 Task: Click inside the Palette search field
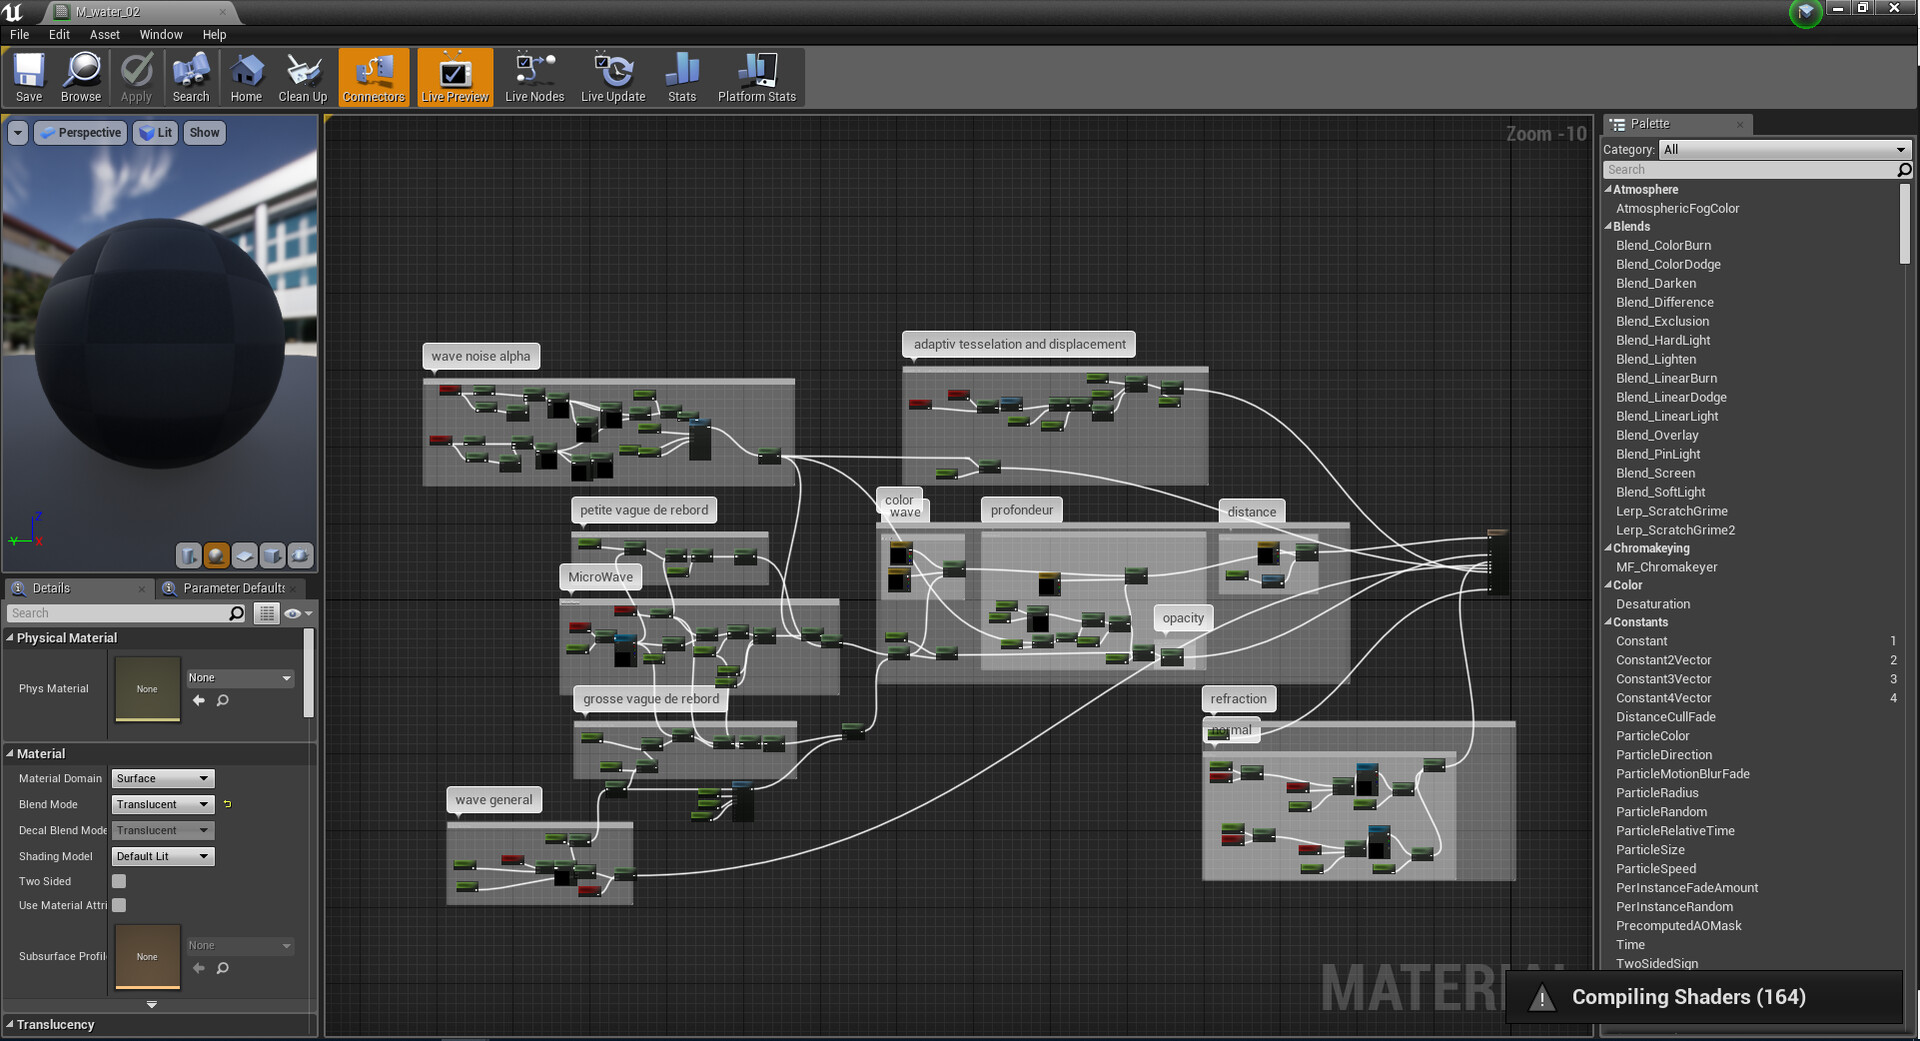[x=1750, y=169]
